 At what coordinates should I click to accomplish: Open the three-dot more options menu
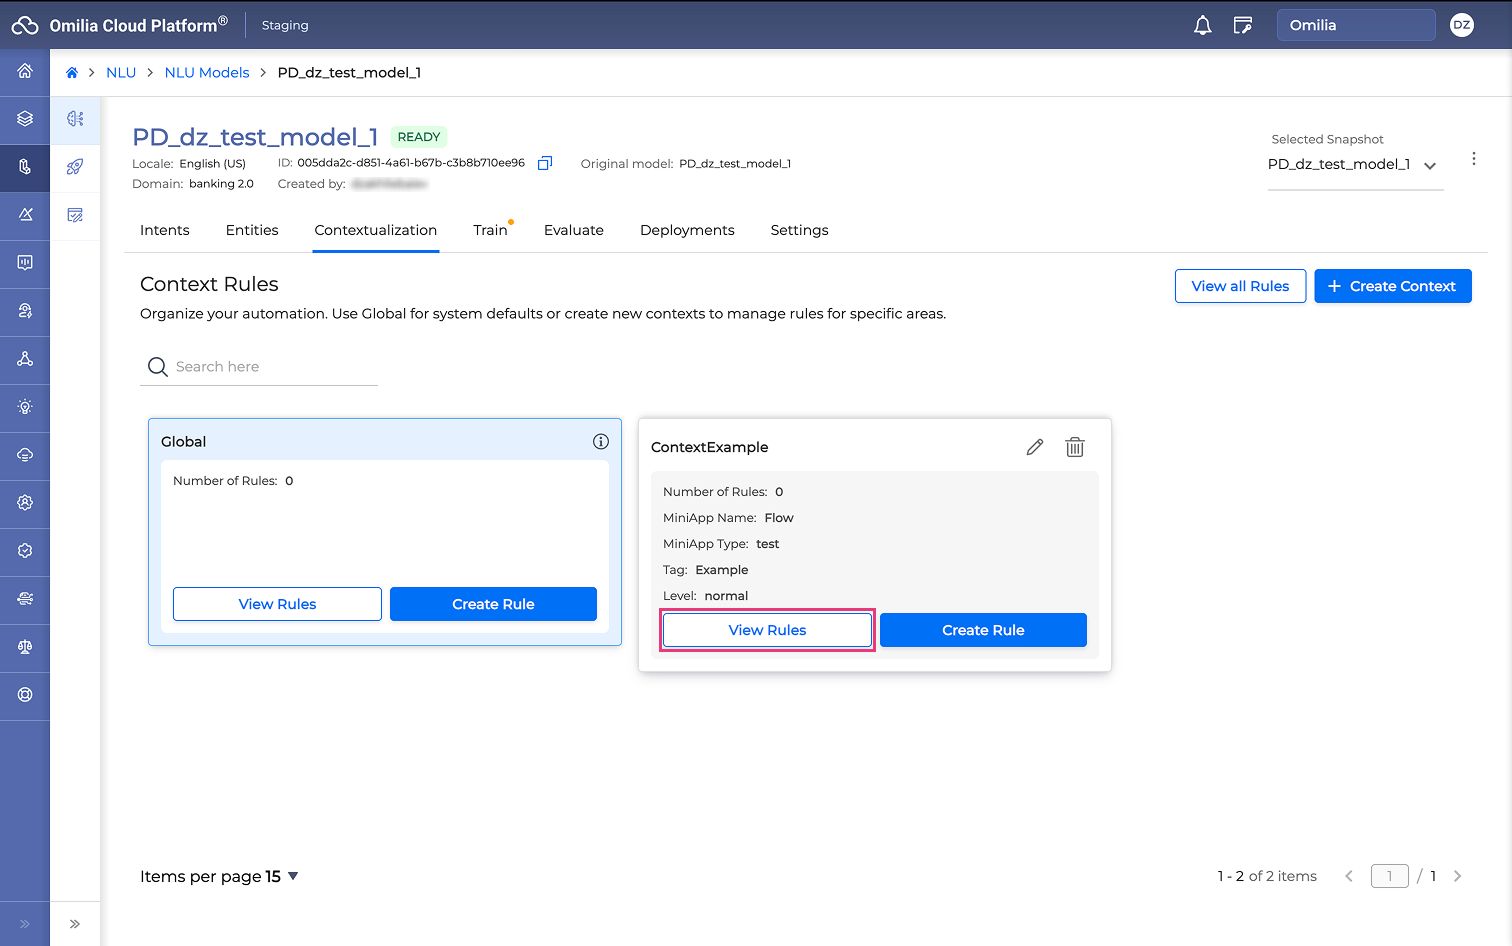point(1473,159)
